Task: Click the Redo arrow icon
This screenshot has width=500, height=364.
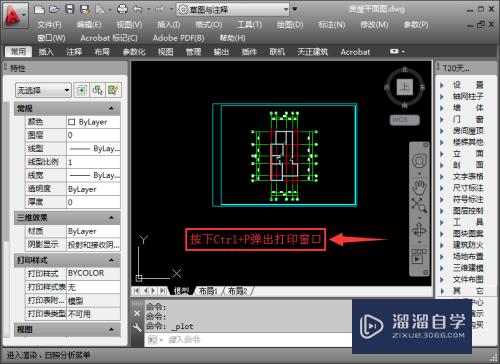Action: [160, 9]
